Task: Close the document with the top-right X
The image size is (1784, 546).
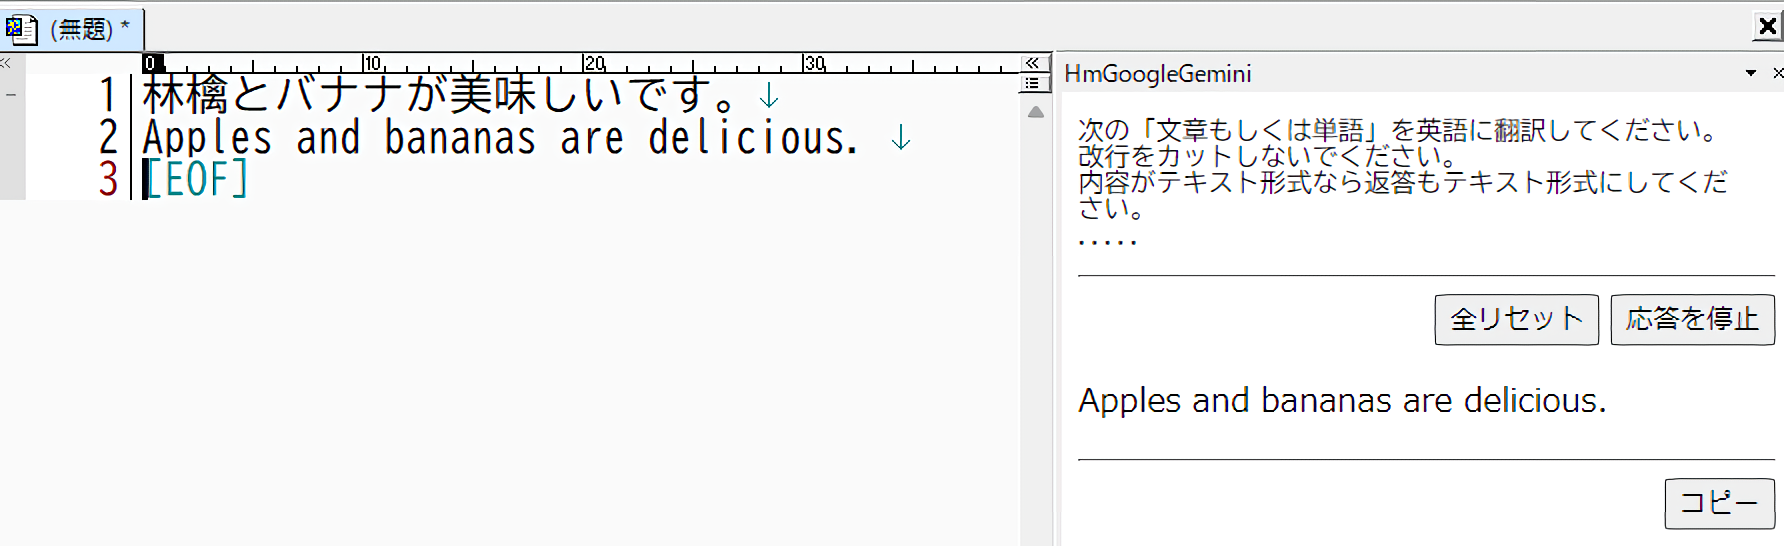Action: [x=1768, y=27]
